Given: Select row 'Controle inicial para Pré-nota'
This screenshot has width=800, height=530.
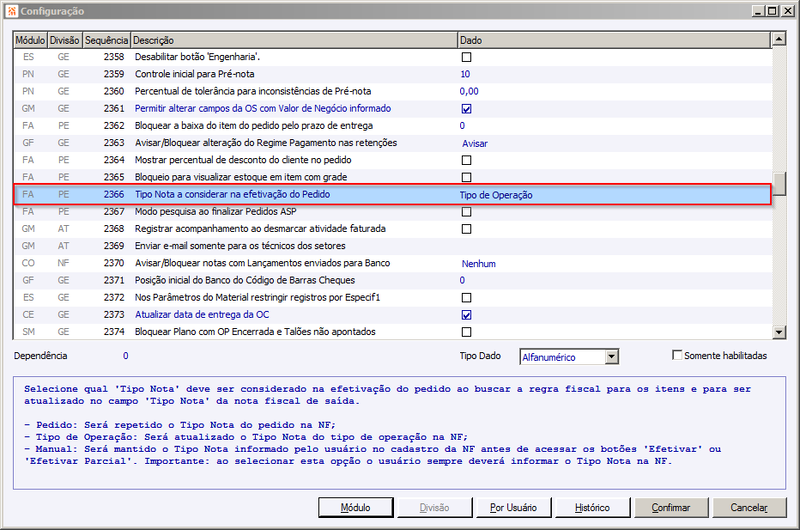Looking at the screenshot, I should pyautogui.click(x=392, y=74).
